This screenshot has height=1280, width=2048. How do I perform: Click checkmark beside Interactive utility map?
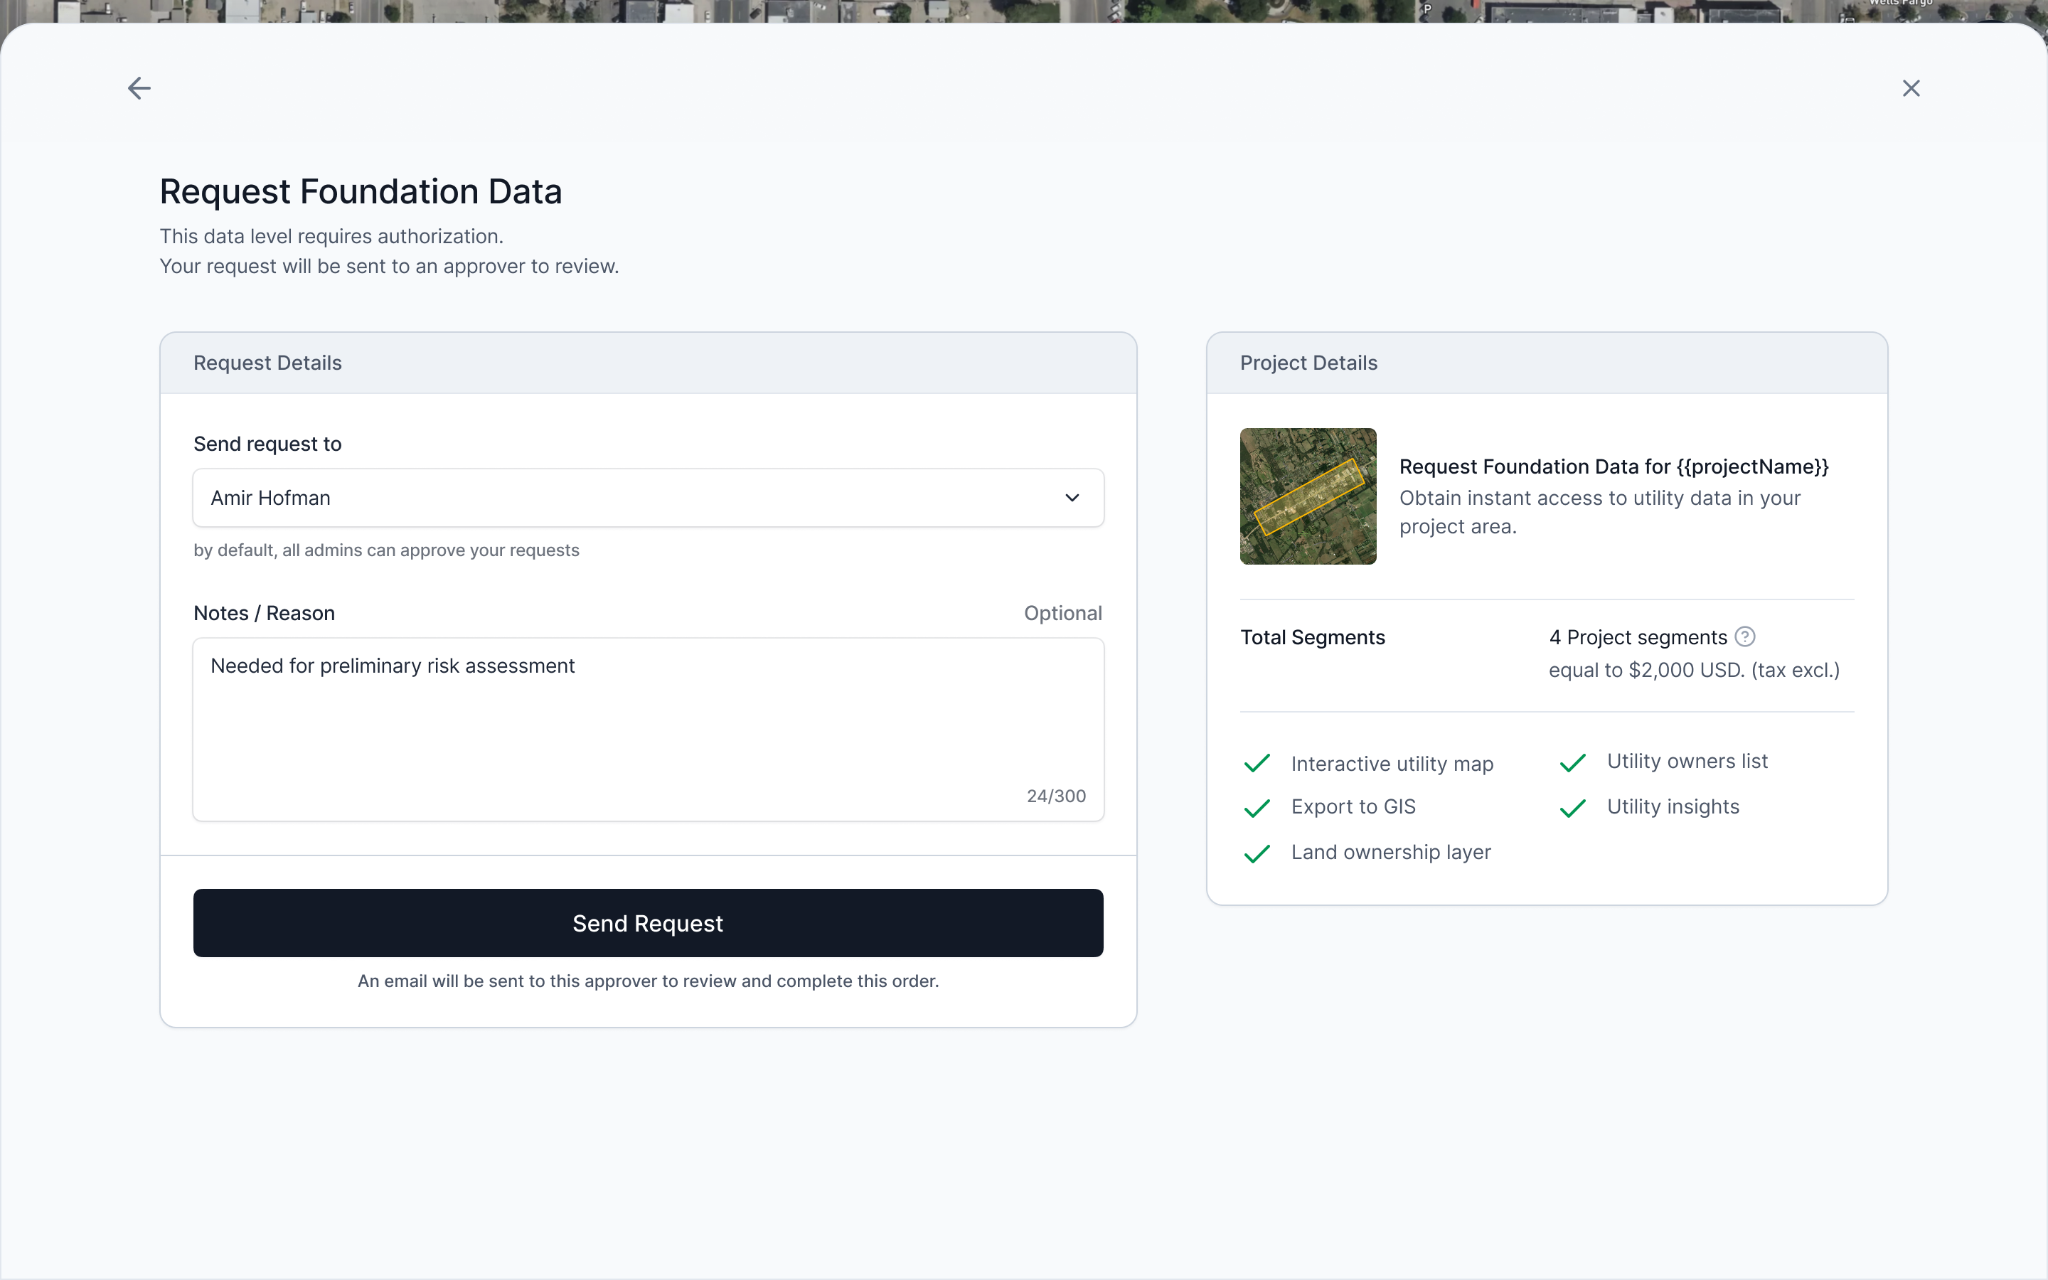(1257, 764)
